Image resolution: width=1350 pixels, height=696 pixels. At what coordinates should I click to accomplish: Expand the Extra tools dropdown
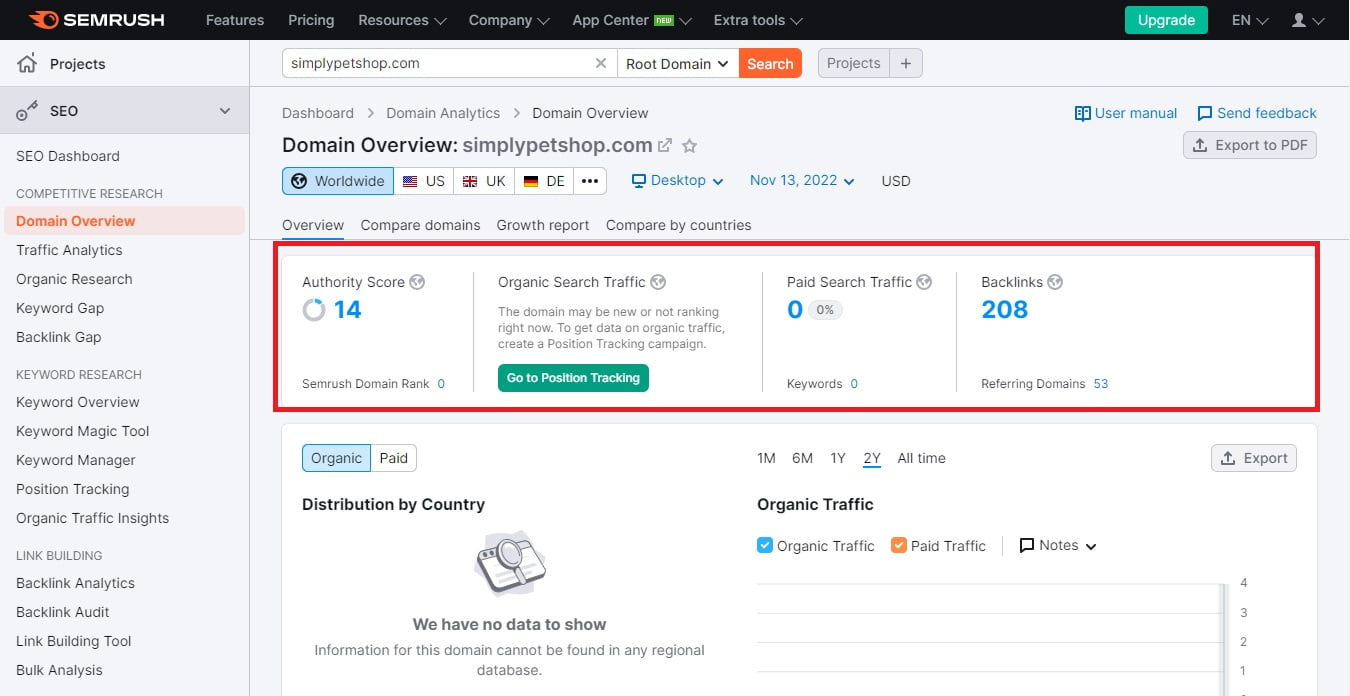pyautogui.click(x=758, y=20)
